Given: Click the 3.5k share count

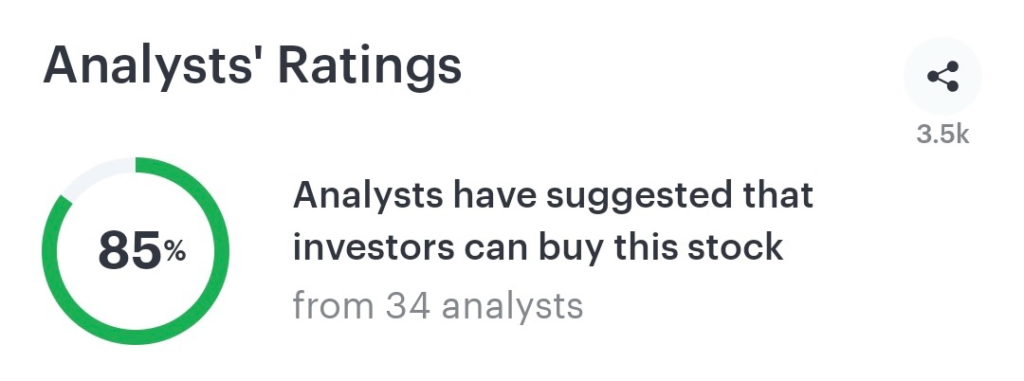Looking at the screenshot, I should 942,135.
